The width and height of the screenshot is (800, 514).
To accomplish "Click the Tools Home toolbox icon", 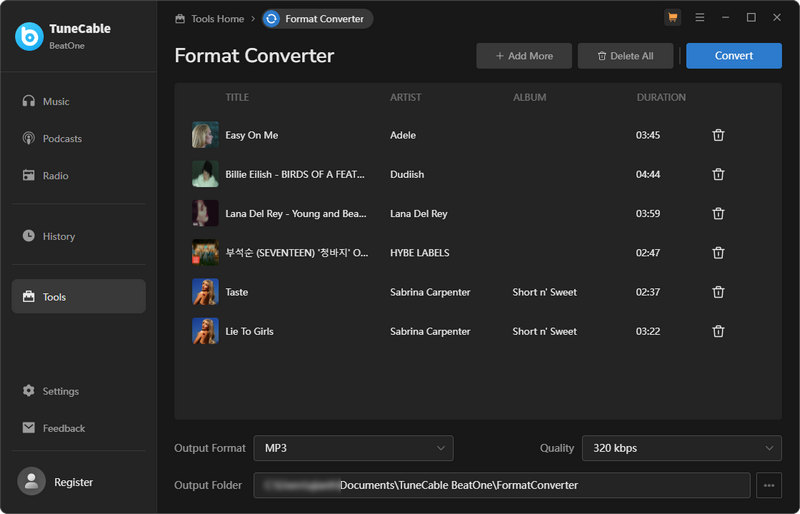I will coord(180,19).
